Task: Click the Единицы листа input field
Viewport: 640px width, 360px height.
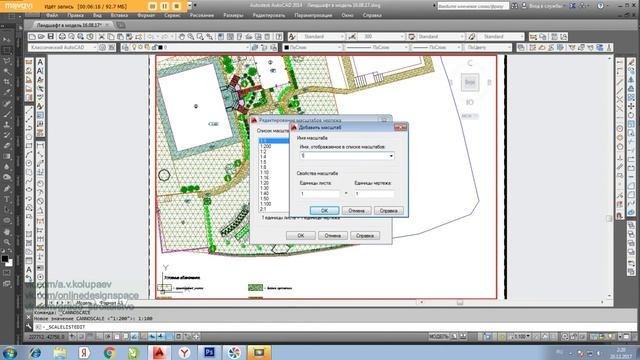Action: (x=320, y=194)
